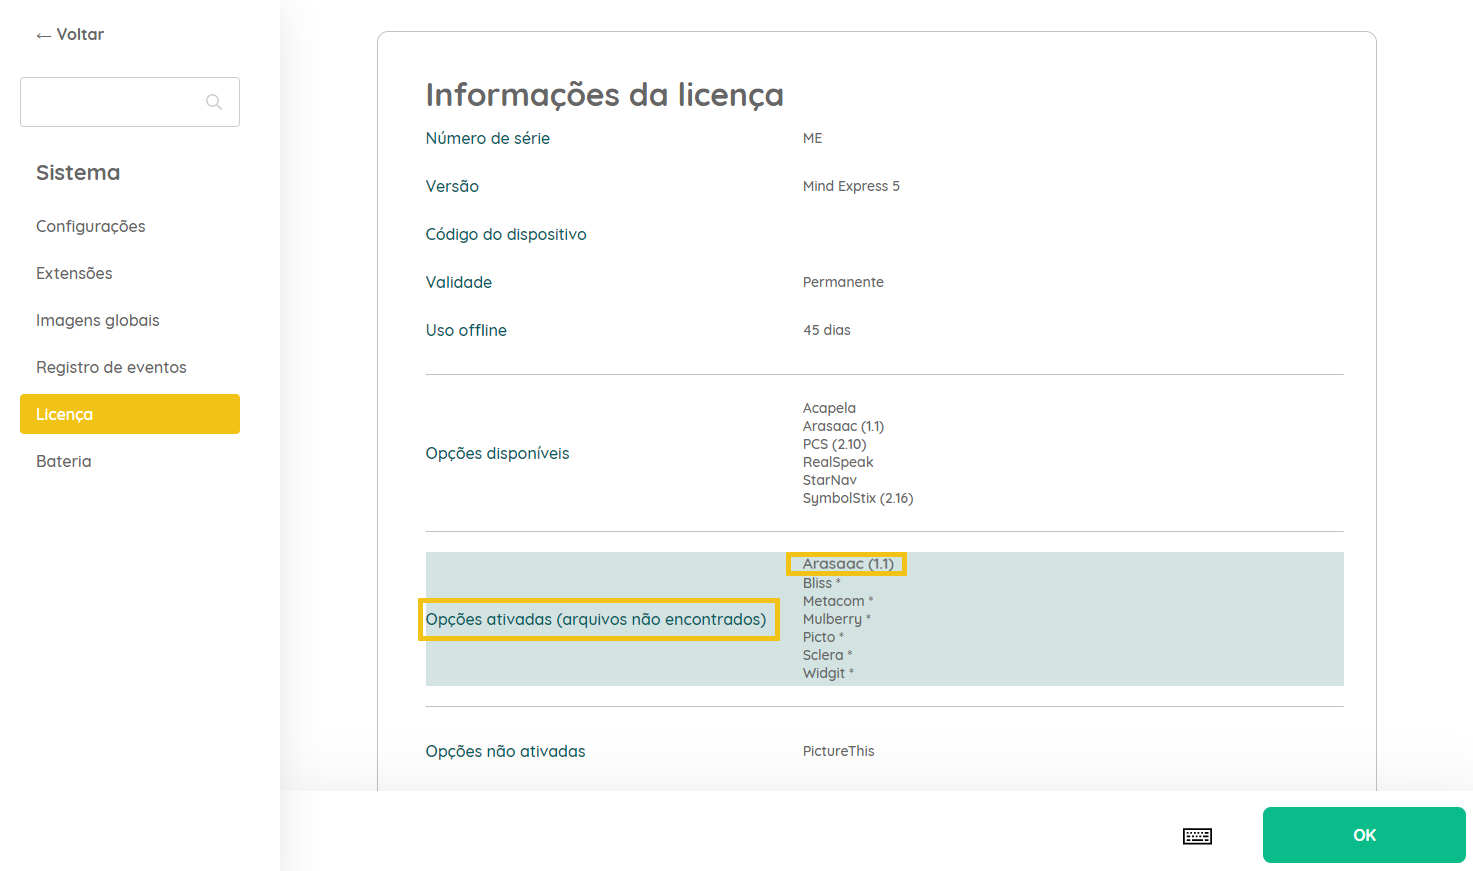Click Arasaac (1.1) in available options
Screen dimensions: 1473x871
click(843, 426)
